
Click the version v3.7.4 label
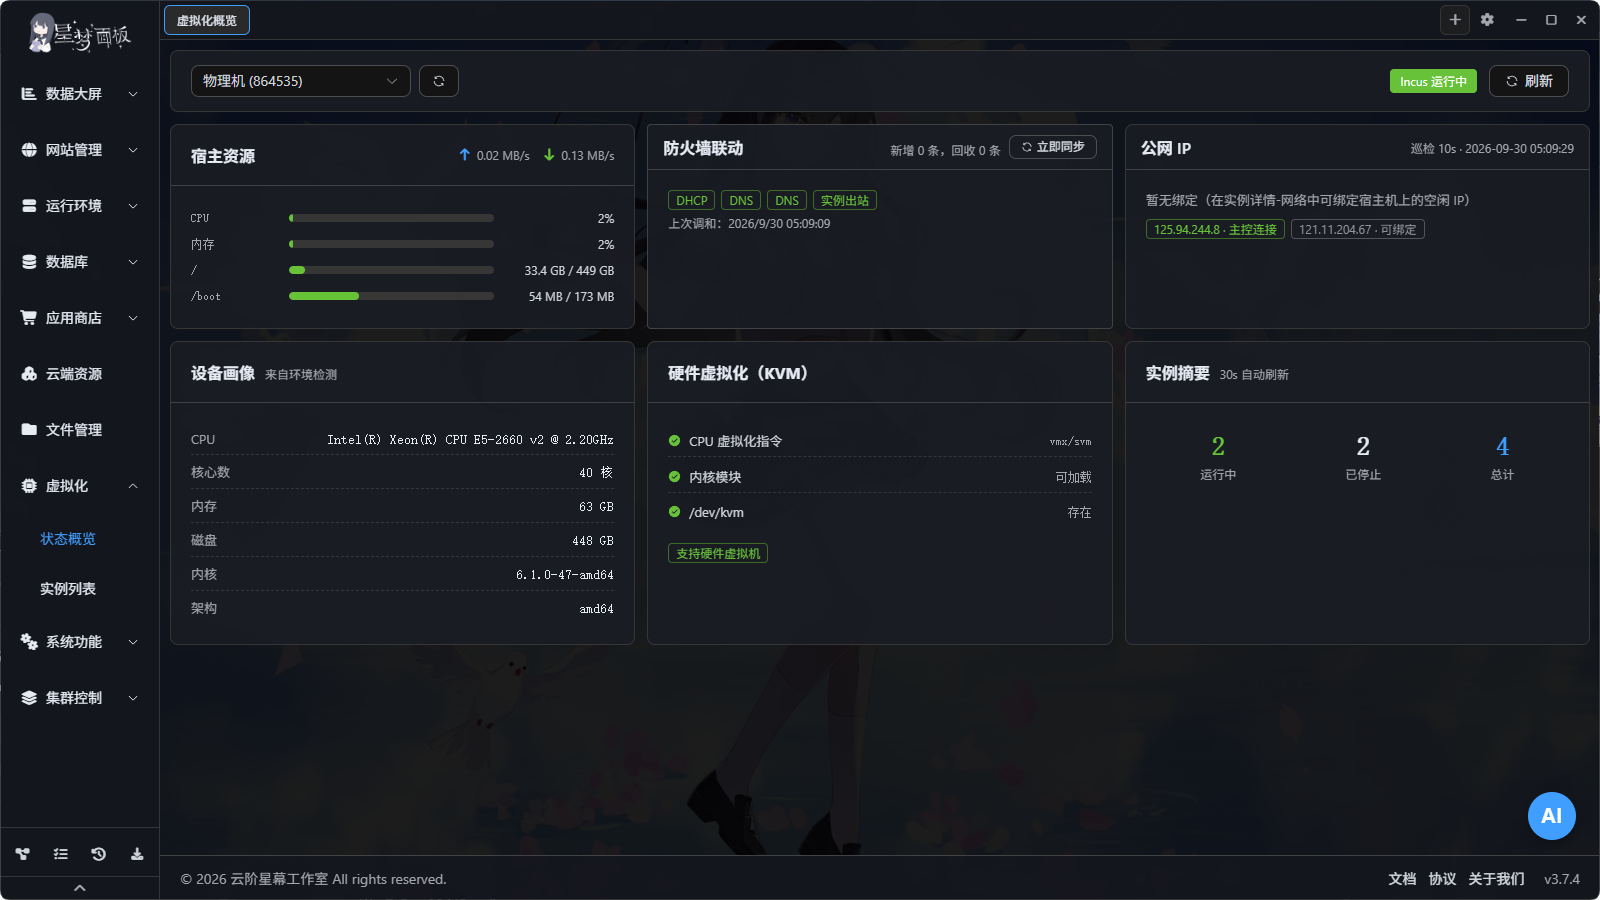click(1562, 879)
